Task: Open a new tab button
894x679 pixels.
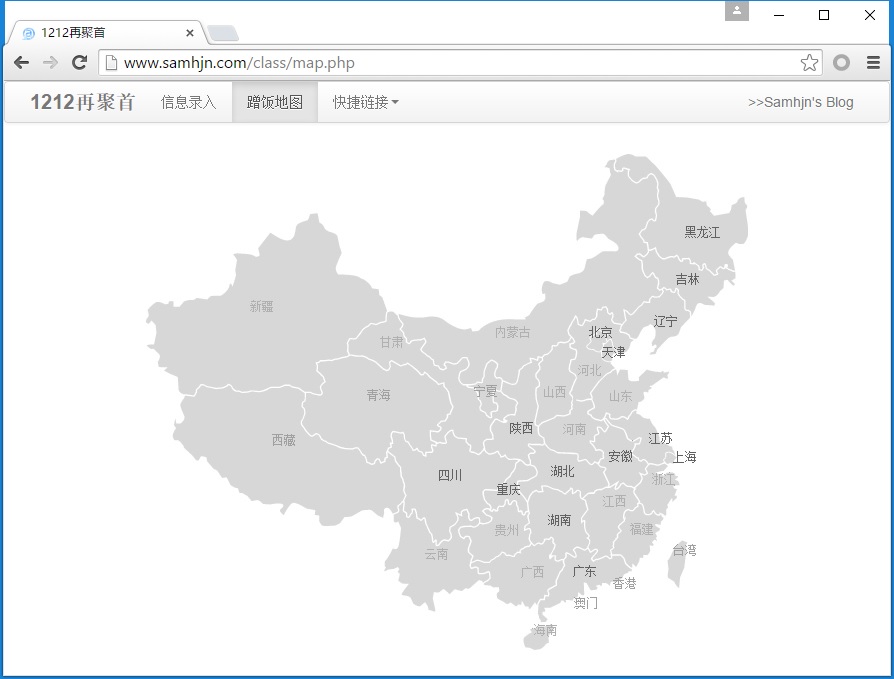Action: [223, 34]
